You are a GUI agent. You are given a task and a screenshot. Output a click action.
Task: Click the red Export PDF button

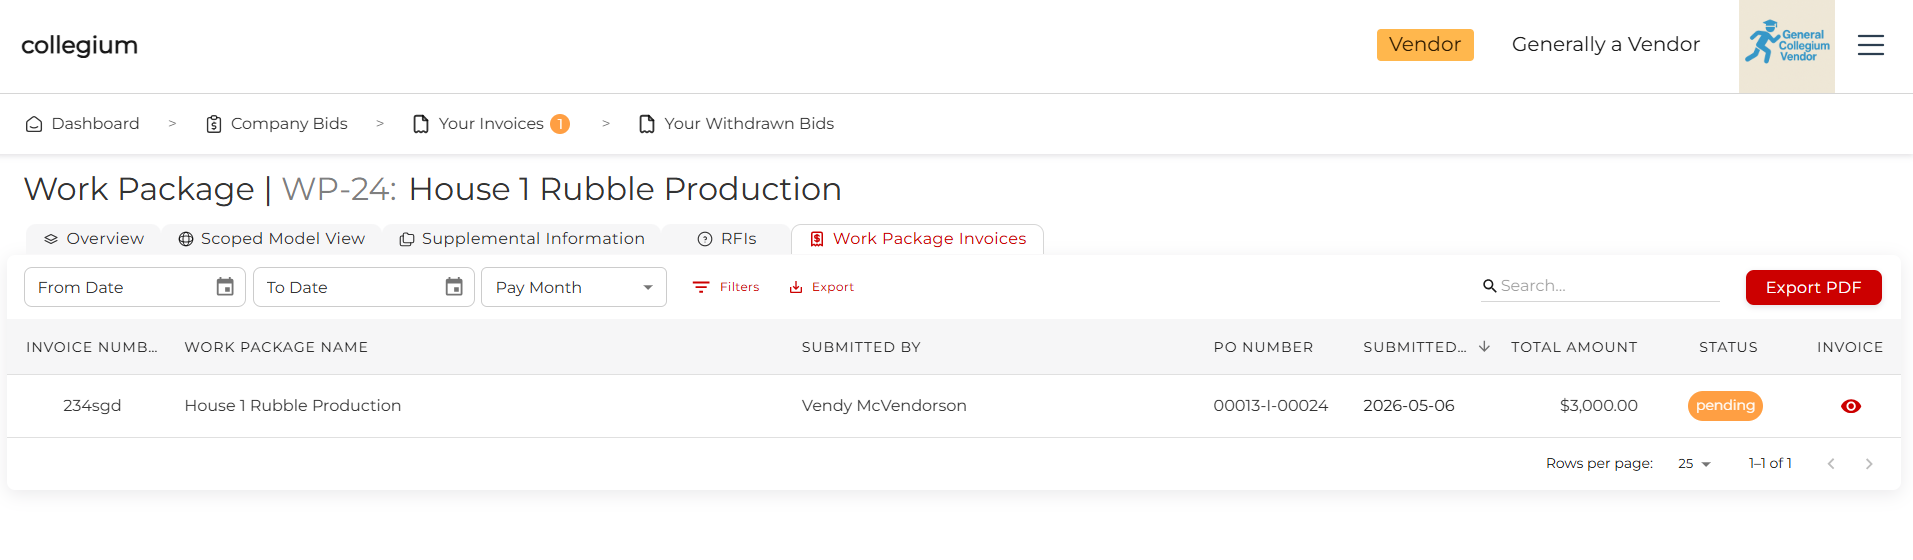coord(1814,287)
